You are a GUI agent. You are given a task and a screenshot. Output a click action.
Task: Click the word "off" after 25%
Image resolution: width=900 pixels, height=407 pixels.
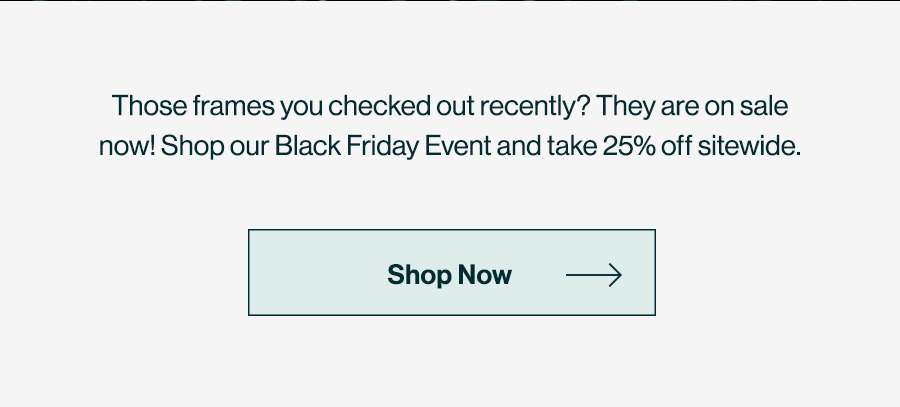[677, 146]
